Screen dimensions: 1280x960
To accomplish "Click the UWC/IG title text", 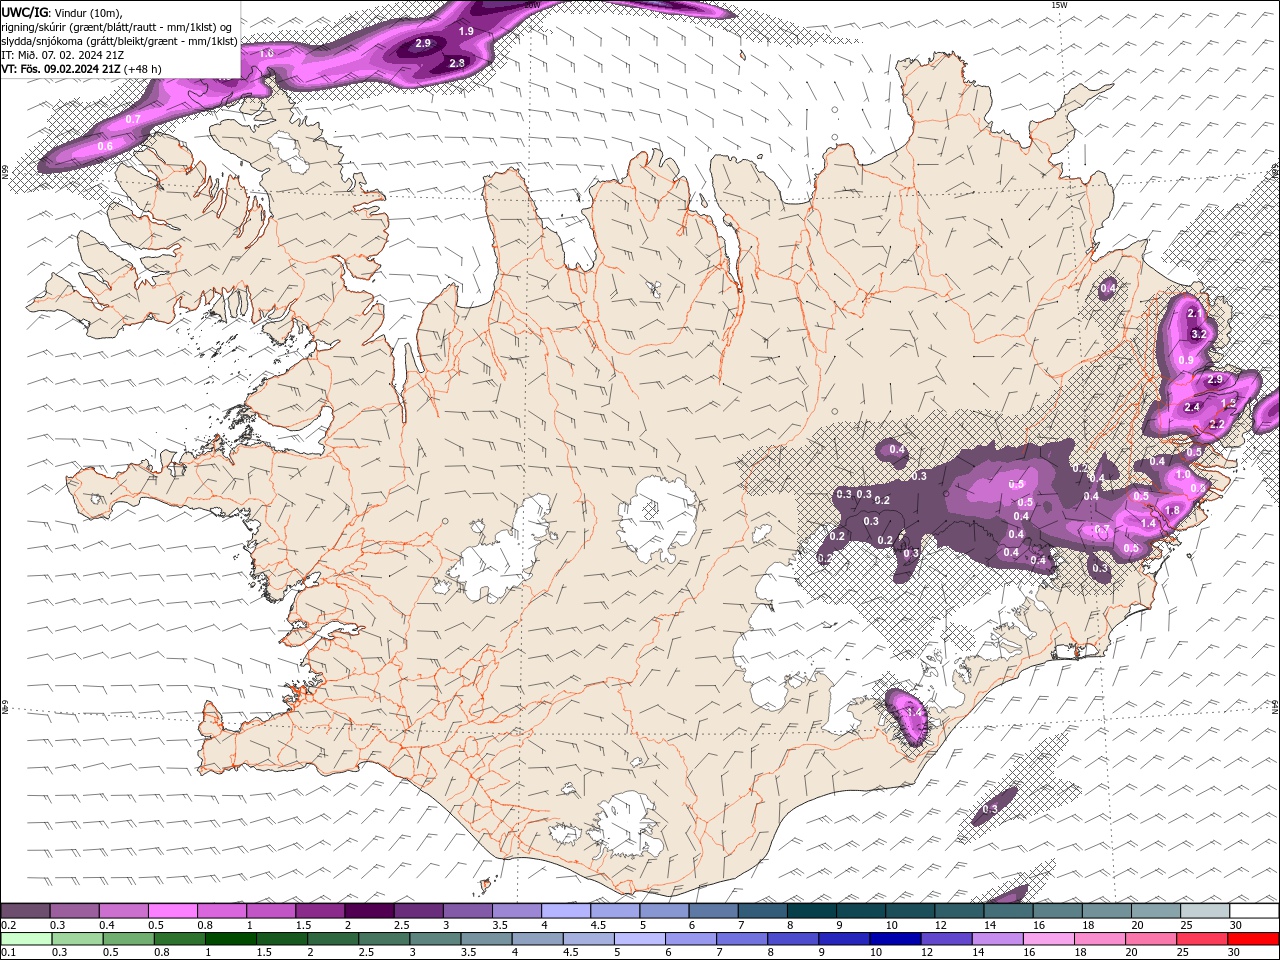I will click(23, 12).
